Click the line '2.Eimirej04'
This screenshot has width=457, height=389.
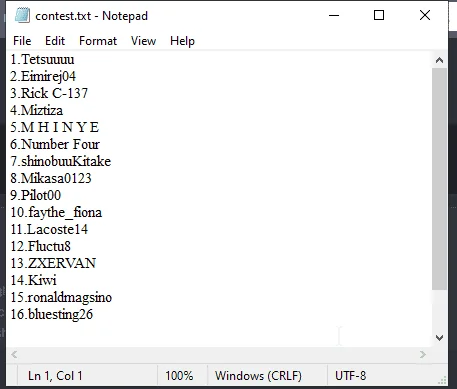pyautogui.click(x=43, y=77)
